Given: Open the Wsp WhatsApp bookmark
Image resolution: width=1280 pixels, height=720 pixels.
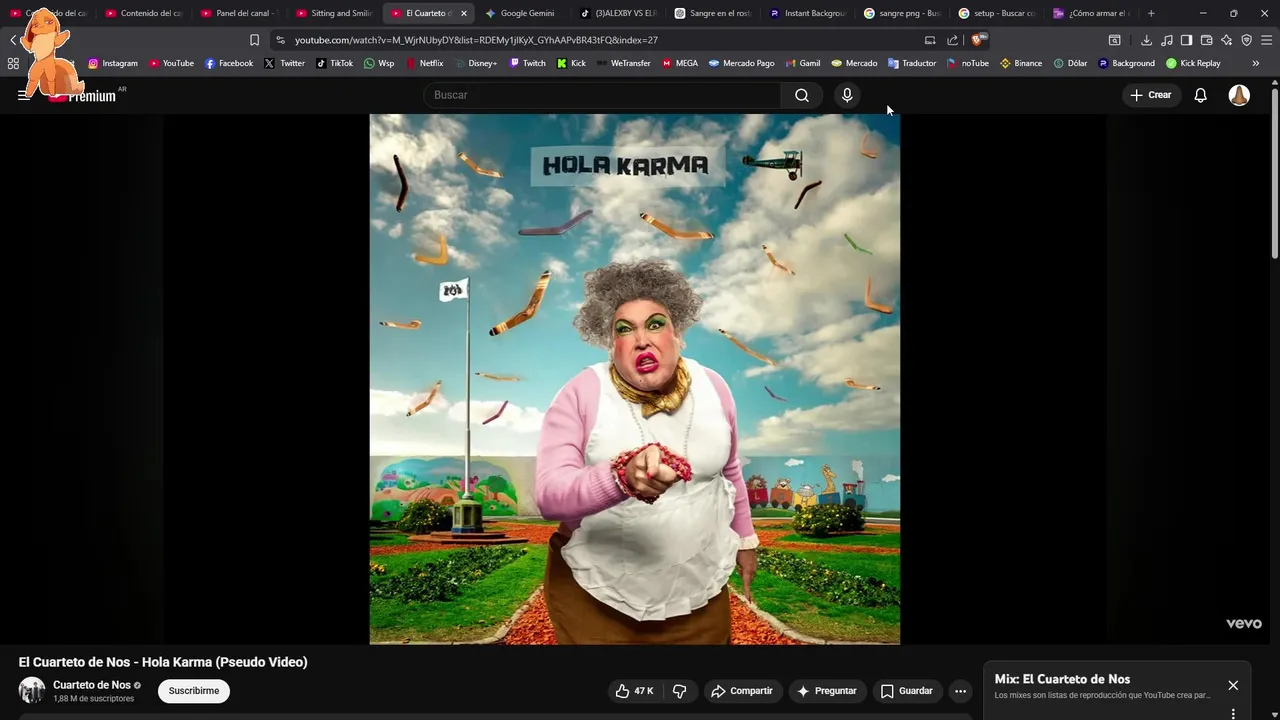Looking at the screenshot, I should pos(379,63).
